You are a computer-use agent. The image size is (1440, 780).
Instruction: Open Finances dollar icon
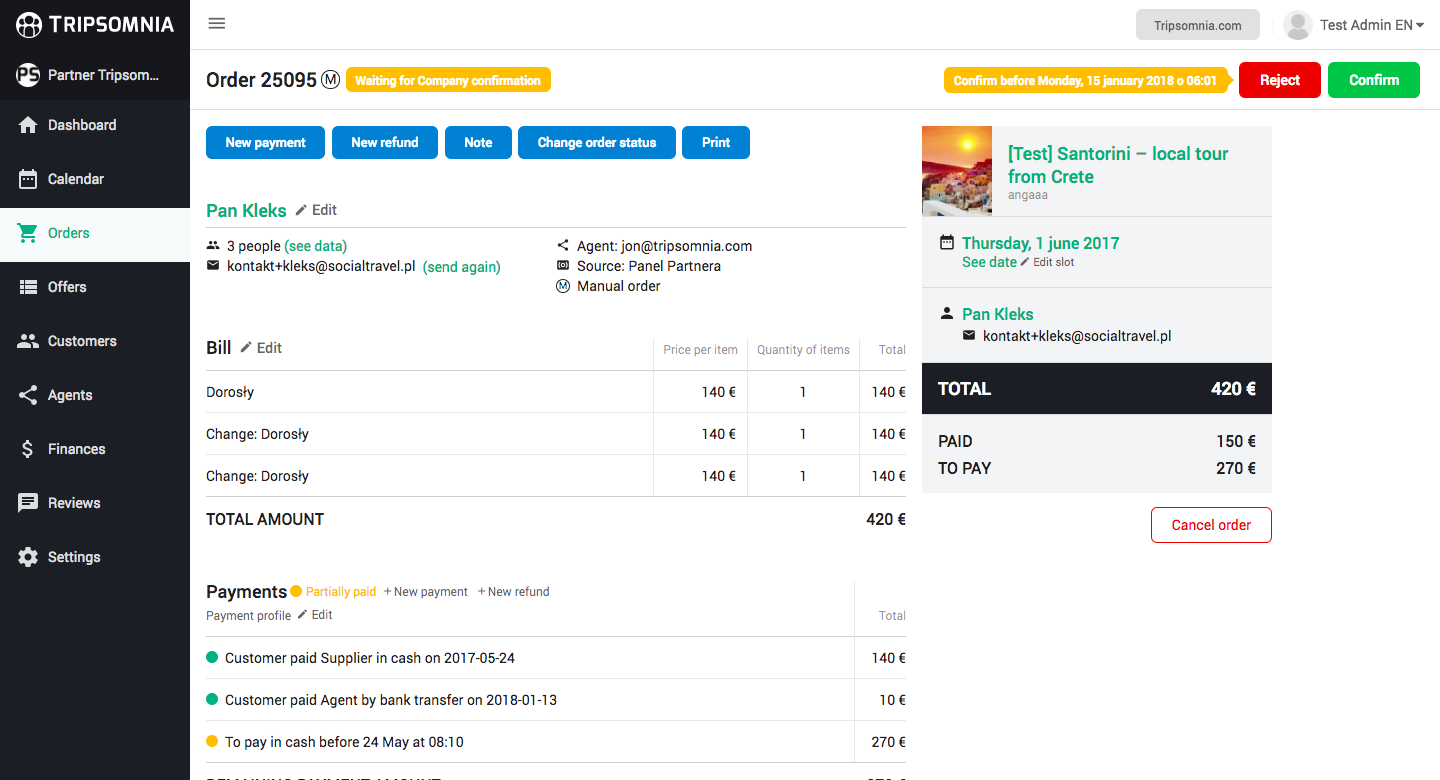(x=28, y=449)
